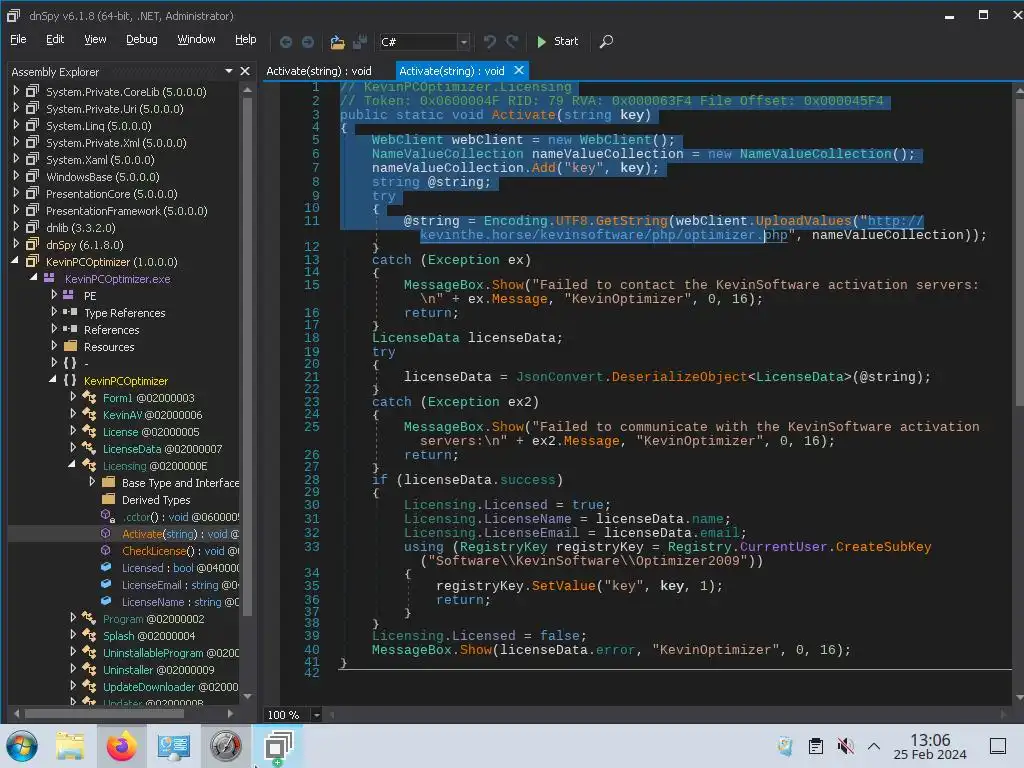The width and height of the screenshot is (1024, 768).
Task: Select the Type References node
Action: click(124, 313)
